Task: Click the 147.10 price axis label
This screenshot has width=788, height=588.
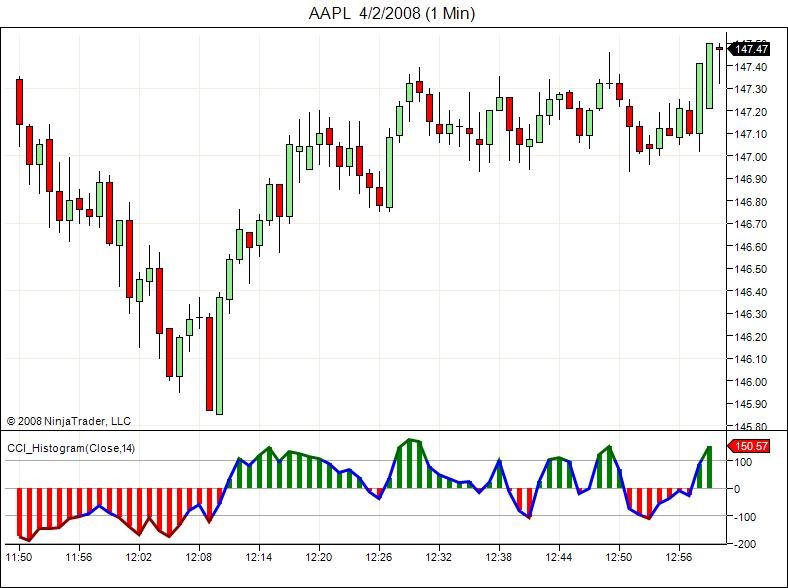Action: pos(751,134)
